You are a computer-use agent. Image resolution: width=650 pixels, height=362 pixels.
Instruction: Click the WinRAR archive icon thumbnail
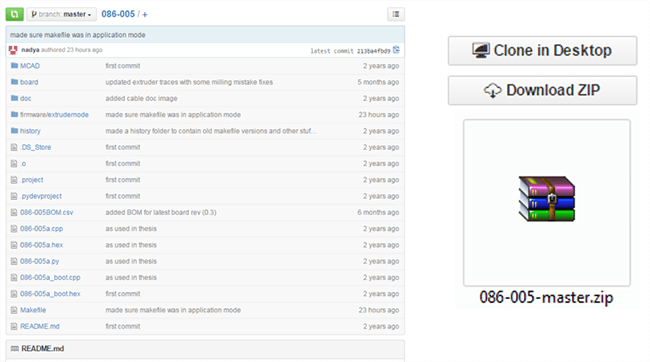pyautogui.click(x=547, y=199)
